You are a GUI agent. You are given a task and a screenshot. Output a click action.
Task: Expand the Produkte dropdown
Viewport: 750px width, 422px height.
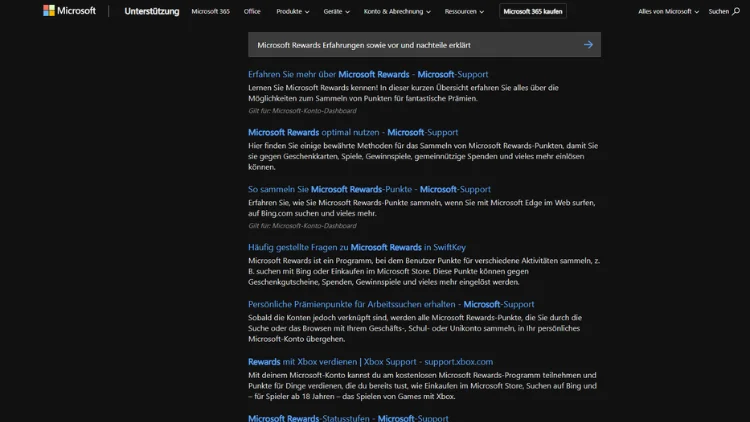(292, 11)
